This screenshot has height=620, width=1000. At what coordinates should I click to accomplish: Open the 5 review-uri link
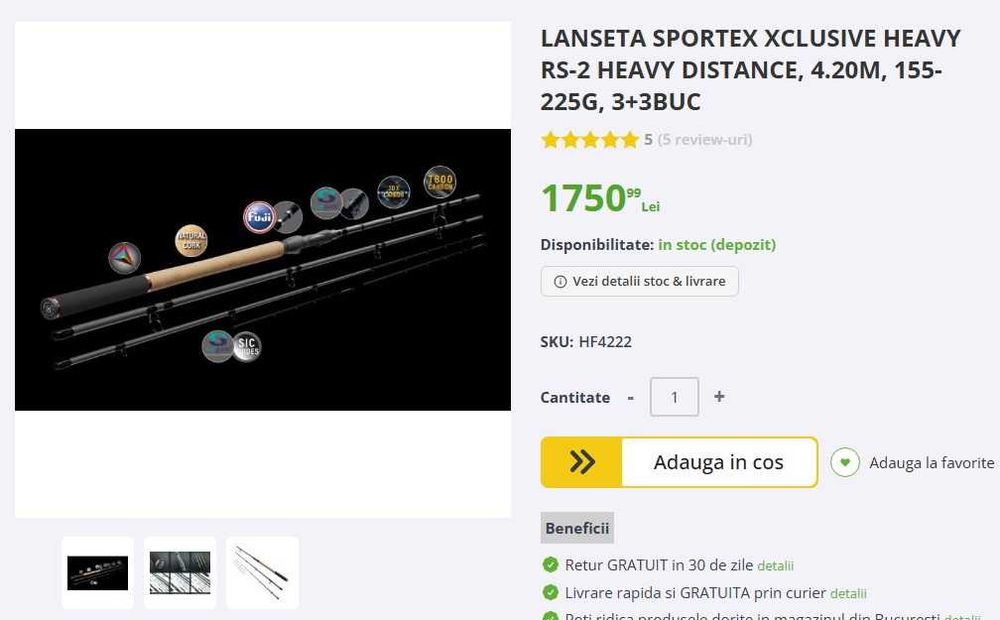(705, 140)
